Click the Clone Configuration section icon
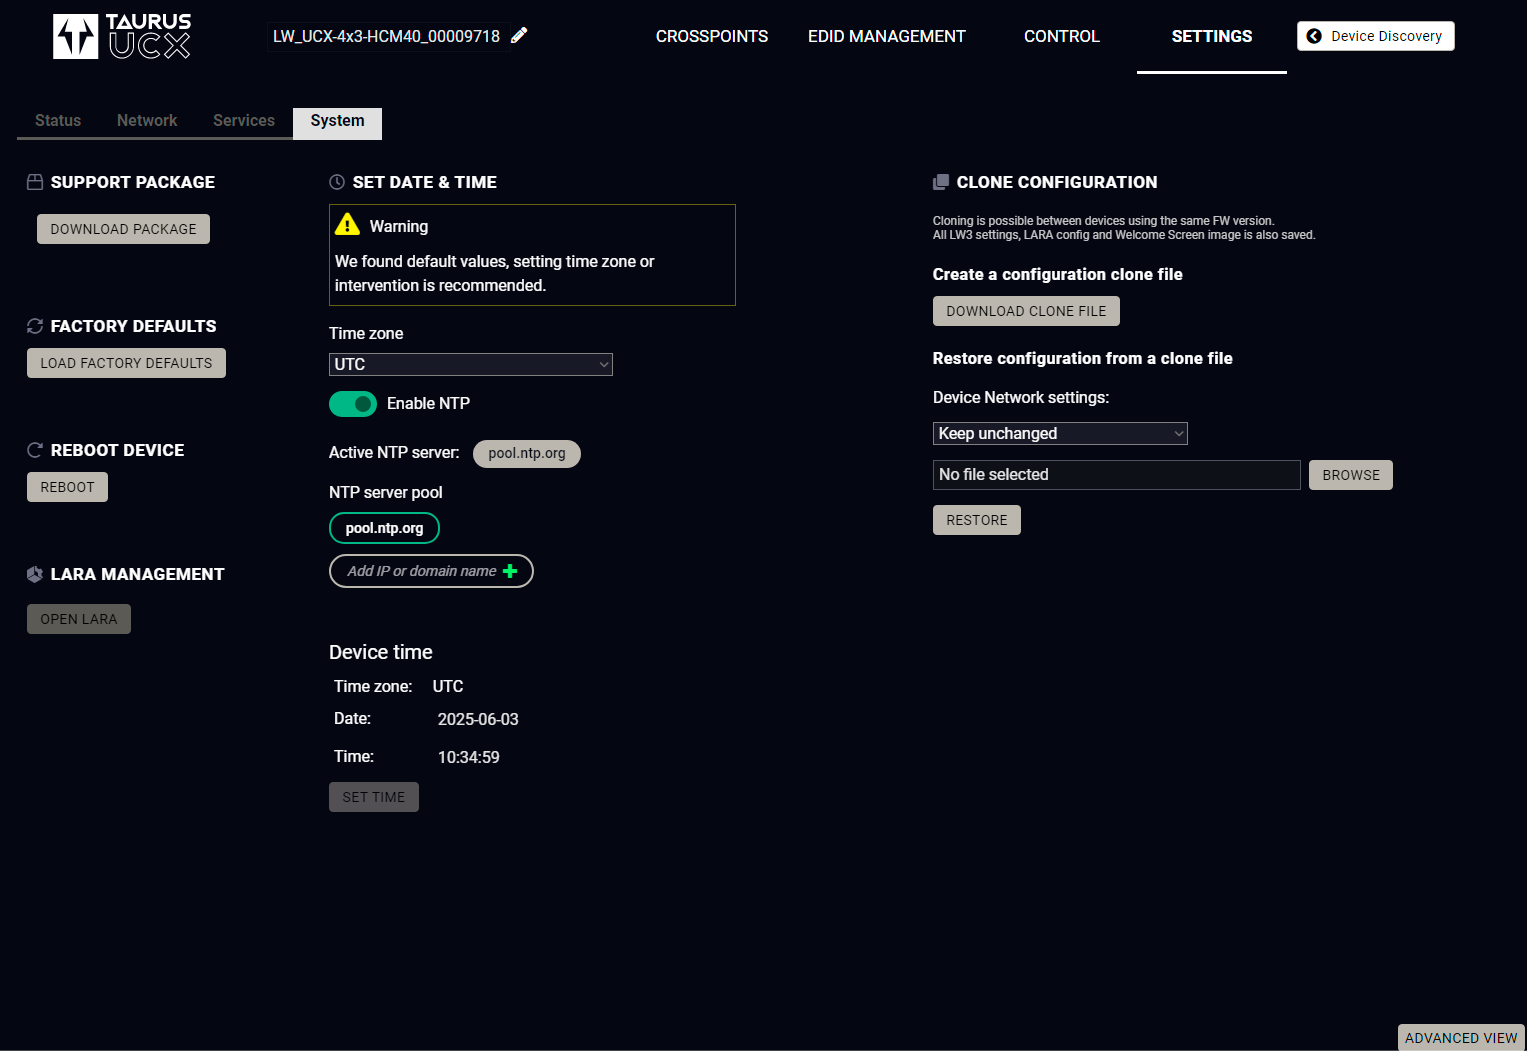The image size is (1527, 1051). (x=940, y=182)
